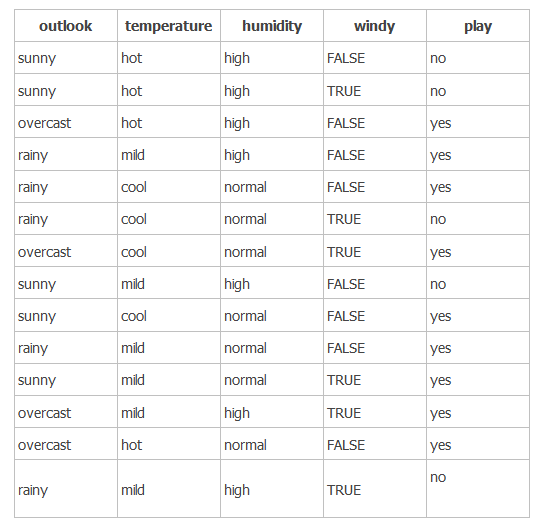Select TRUE in the rainy cool row

coord(344,219)
